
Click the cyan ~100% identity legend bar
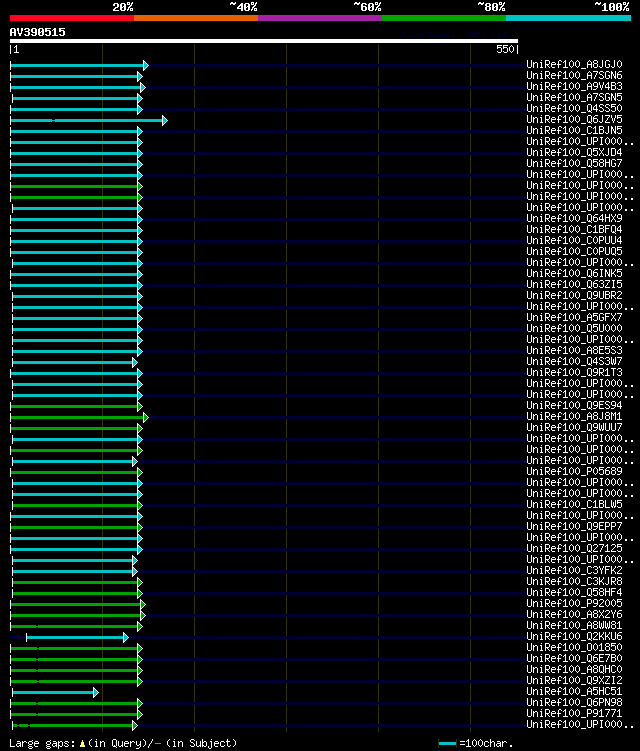coord(568,18)
